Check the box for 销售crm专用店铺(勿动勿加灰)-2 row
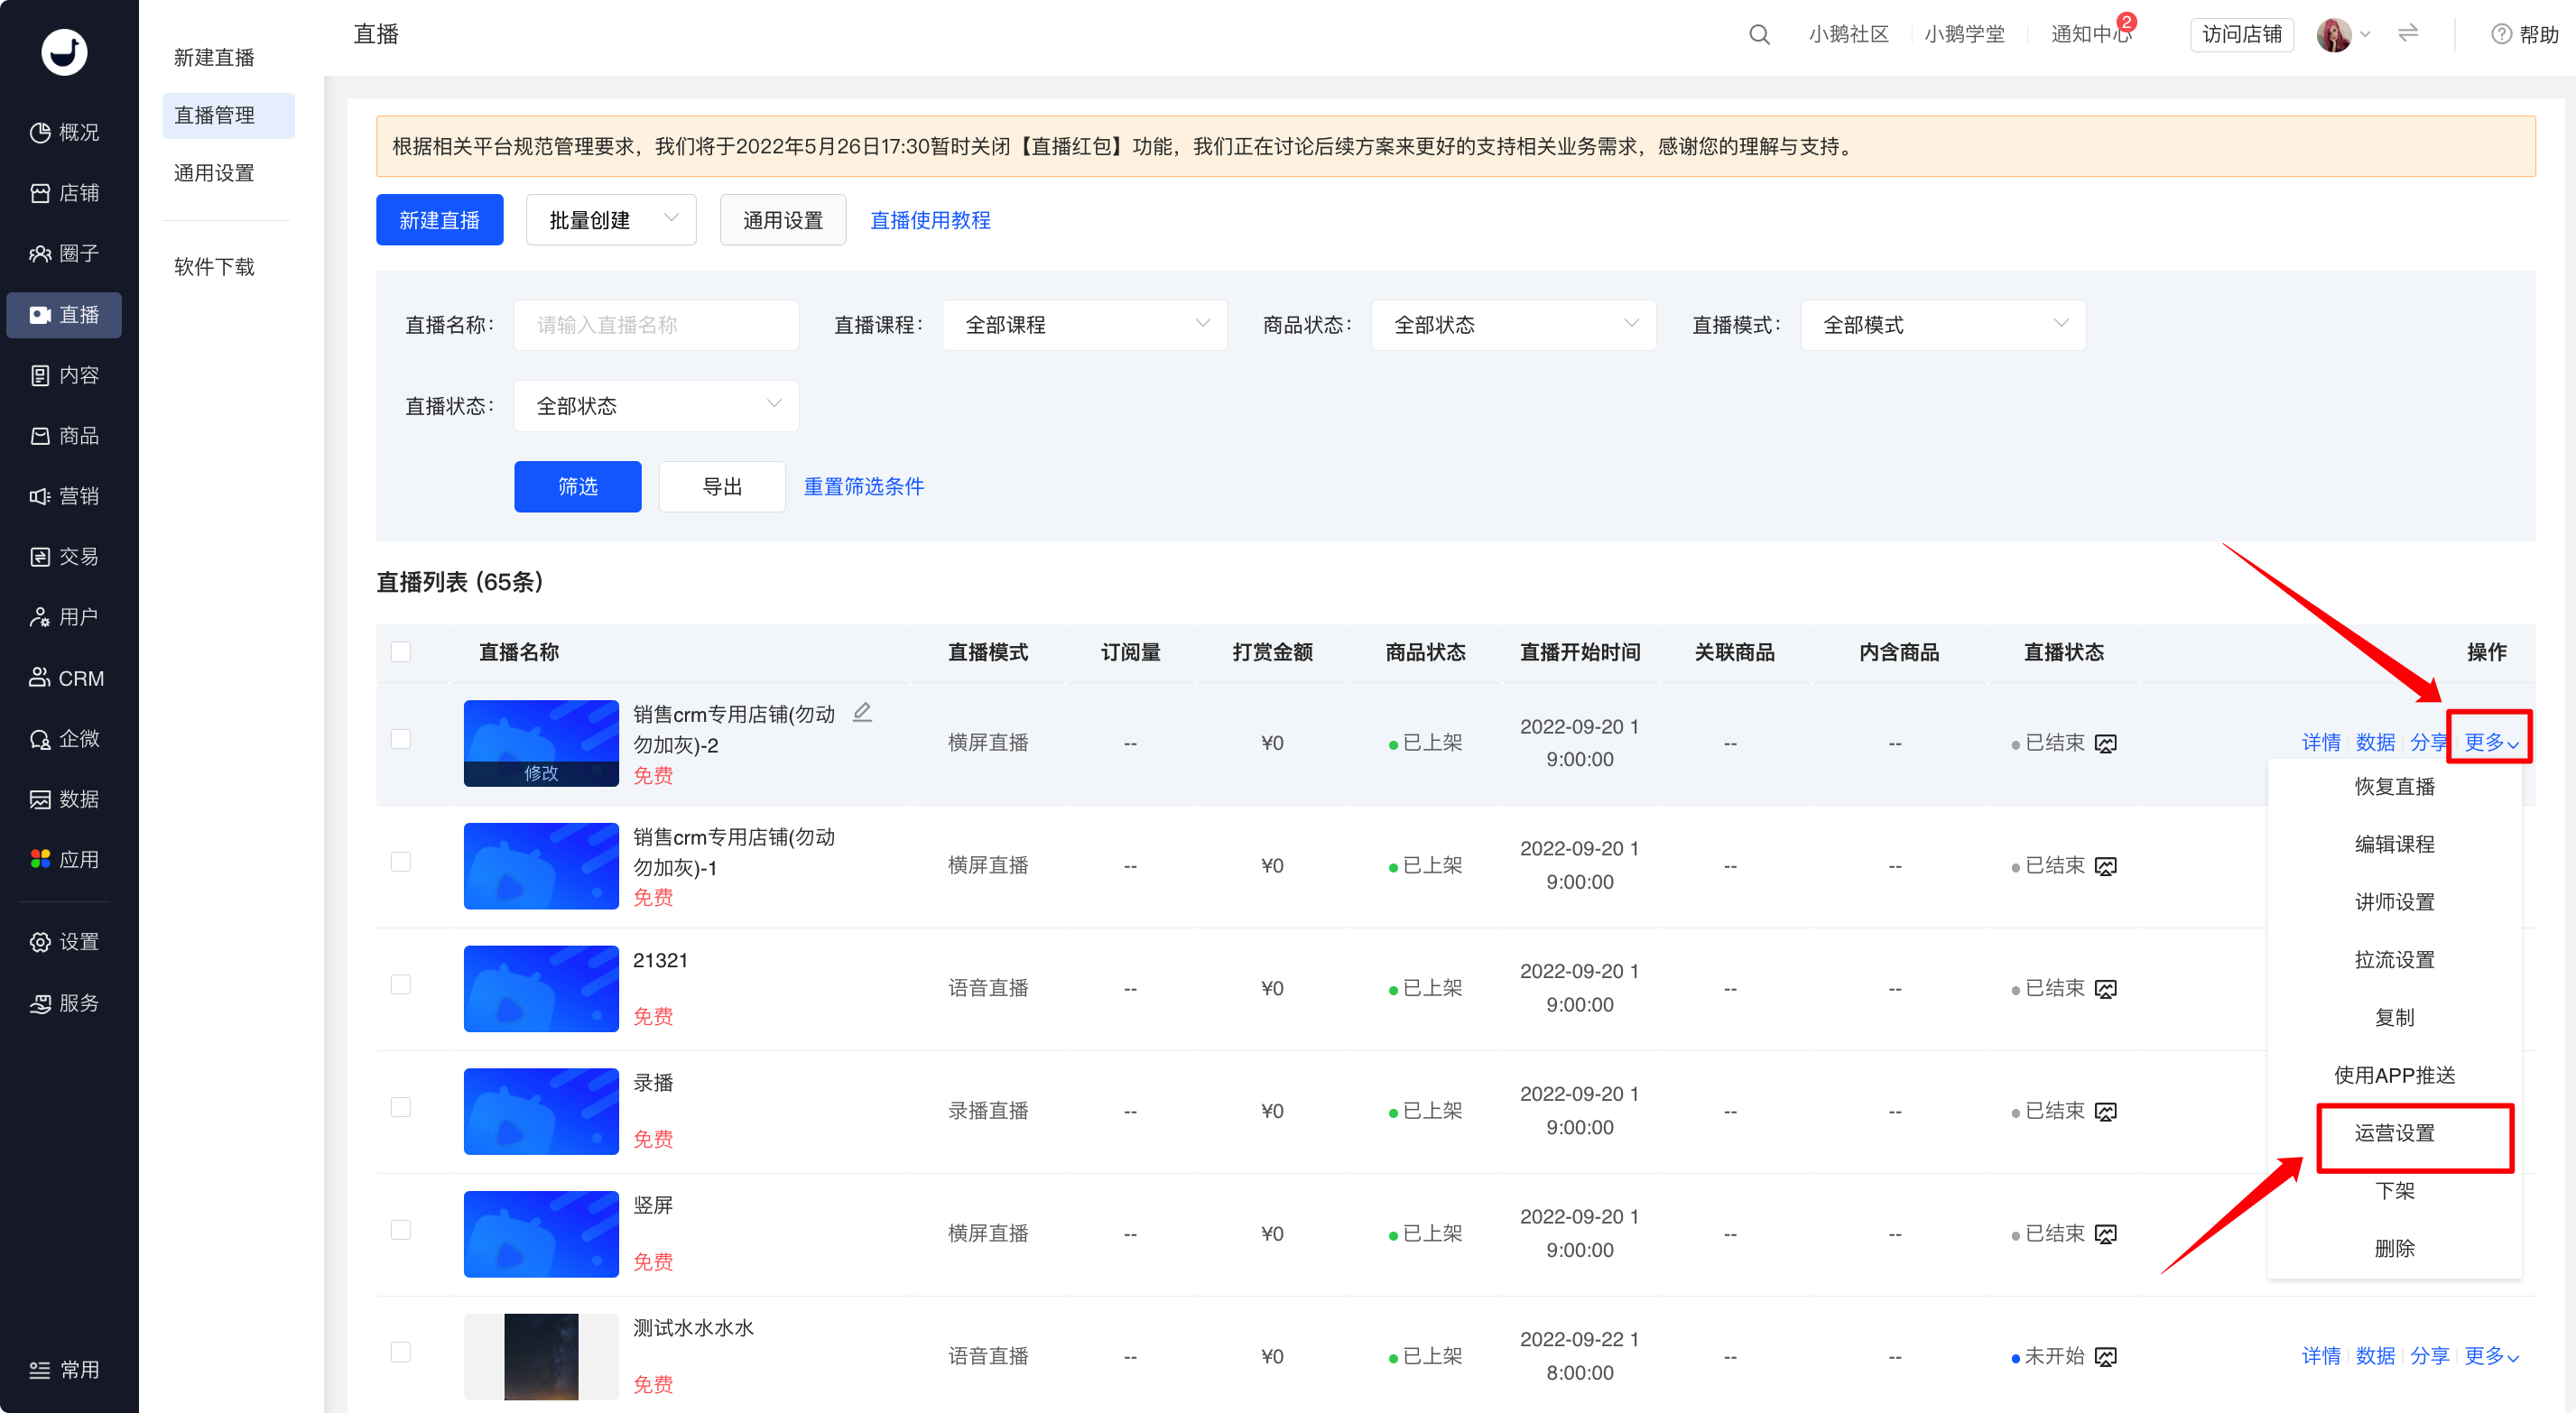Image resolution: width=2576 pixels, height=1413 pixels. point(401,739)
